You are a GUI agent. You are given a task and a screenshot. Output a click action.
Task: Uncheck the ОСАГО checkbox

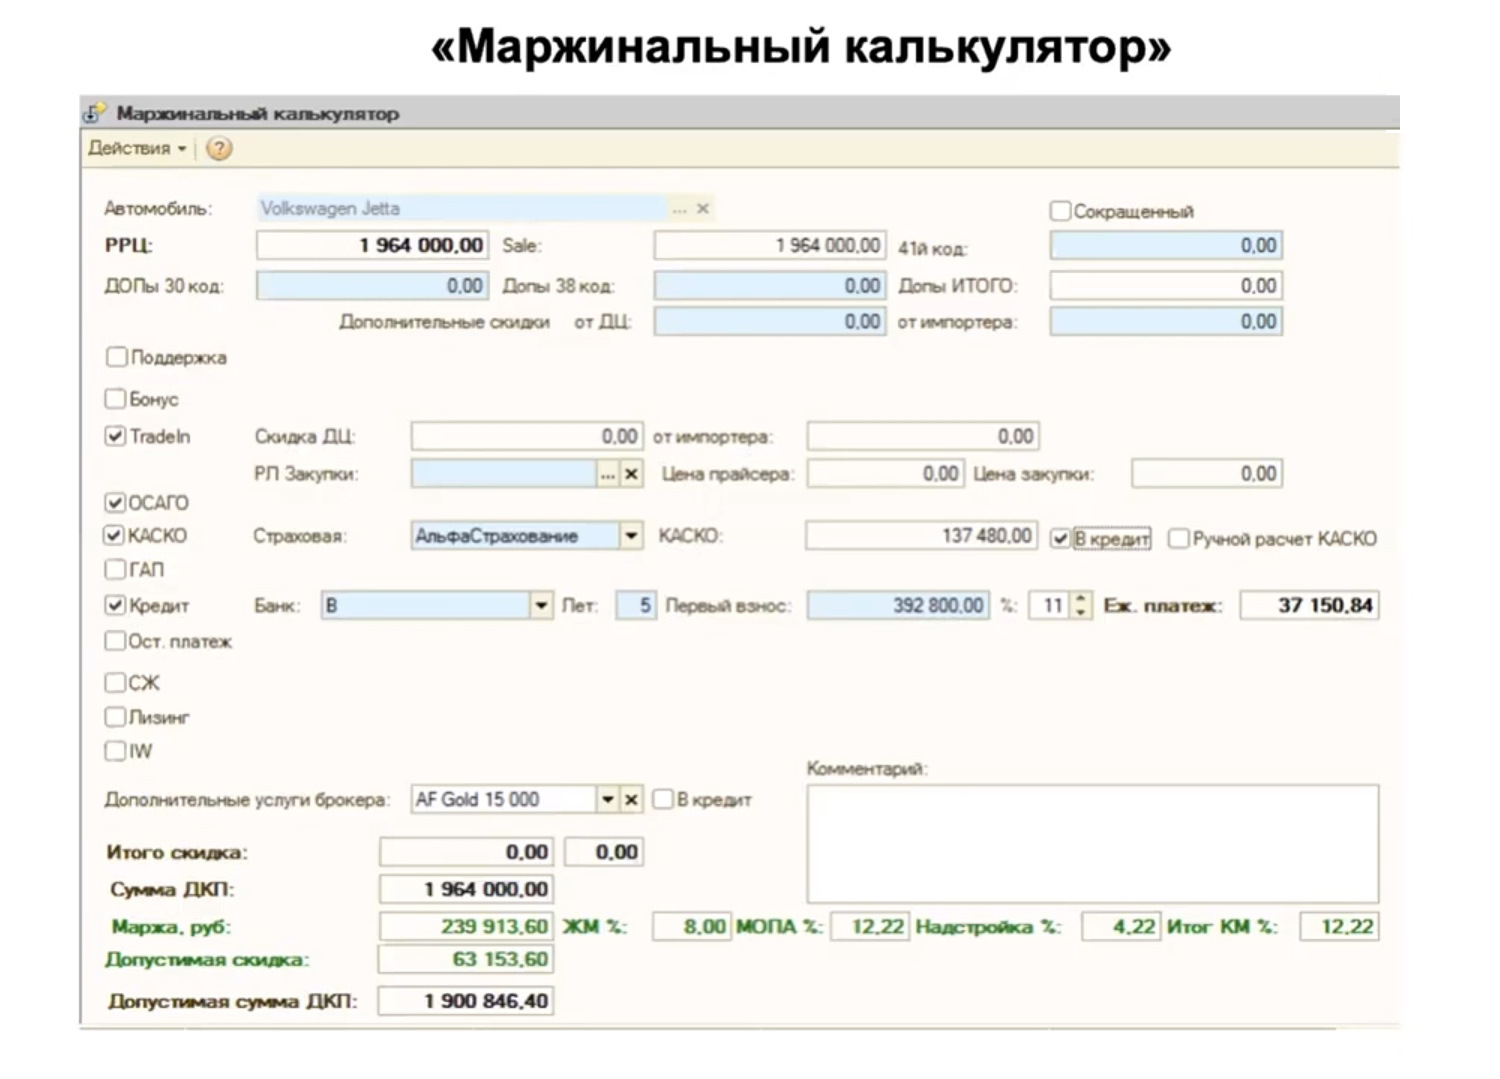(x=116, y=502)
